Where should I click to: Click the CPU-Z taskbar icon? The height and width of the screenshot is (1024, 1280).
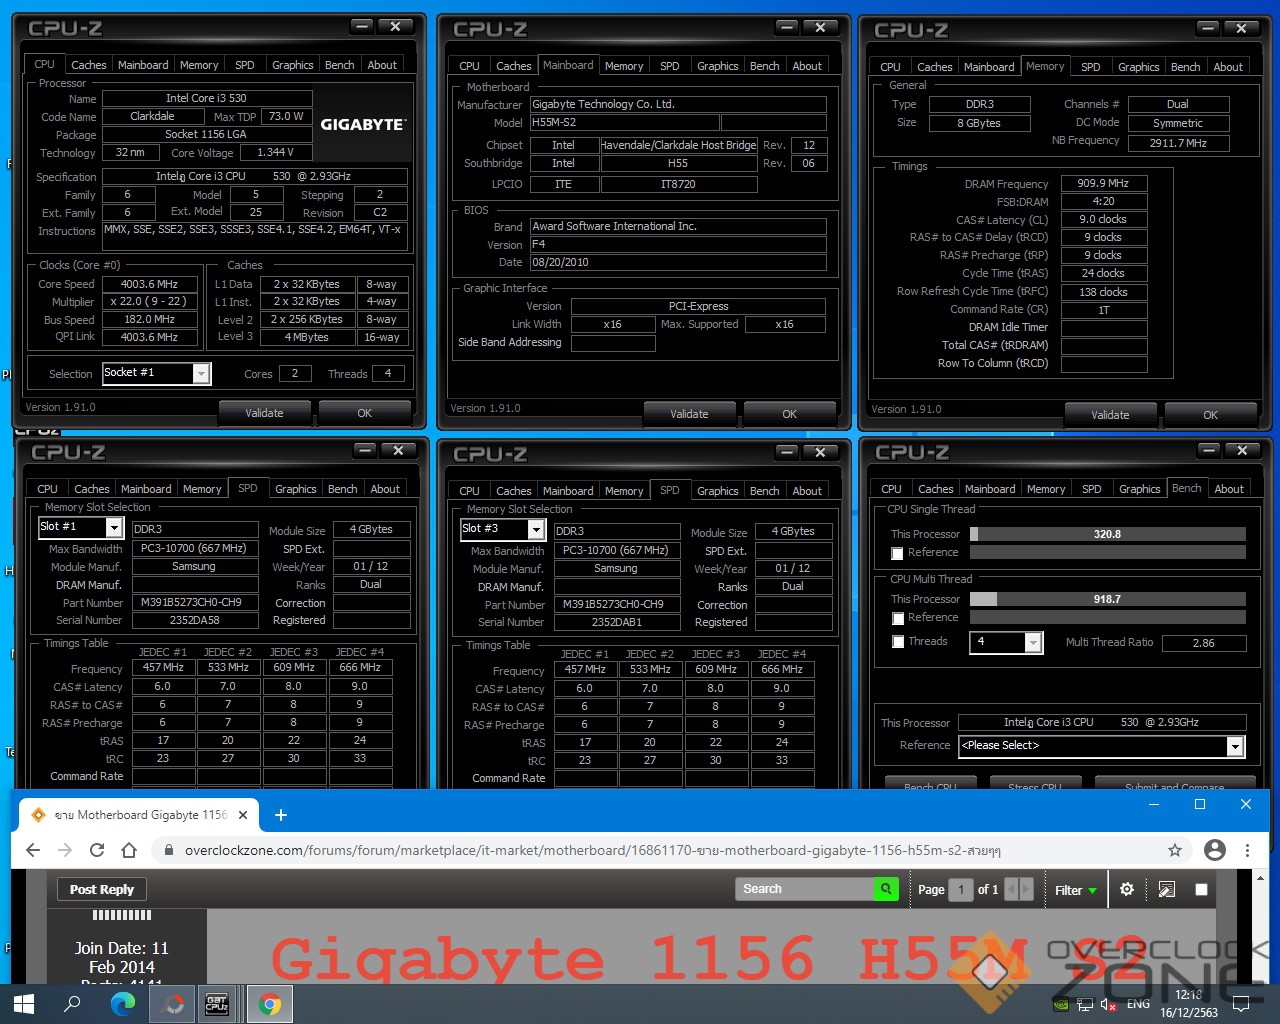217,1004
